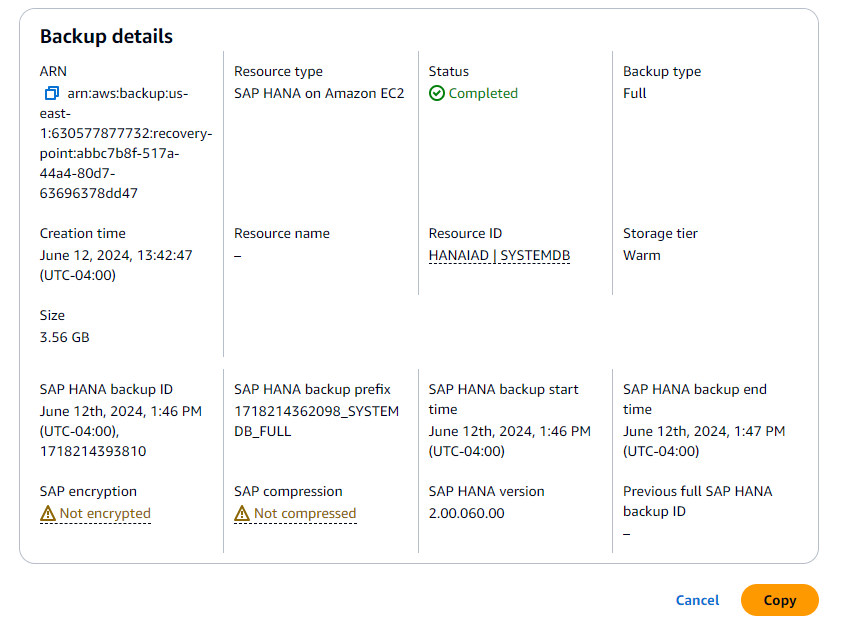Click the underlined Not compressed text

pos(305,513)
